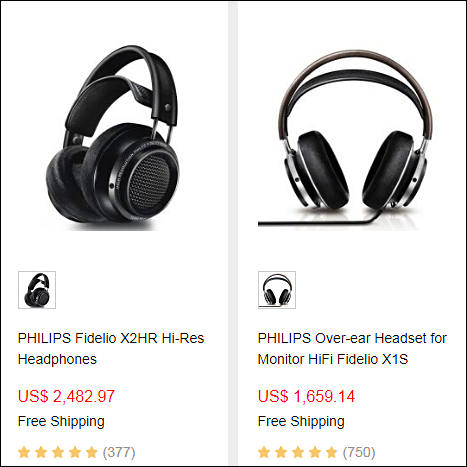Click Free Shipping under X2HR headphones

click(x=61, y=421)
